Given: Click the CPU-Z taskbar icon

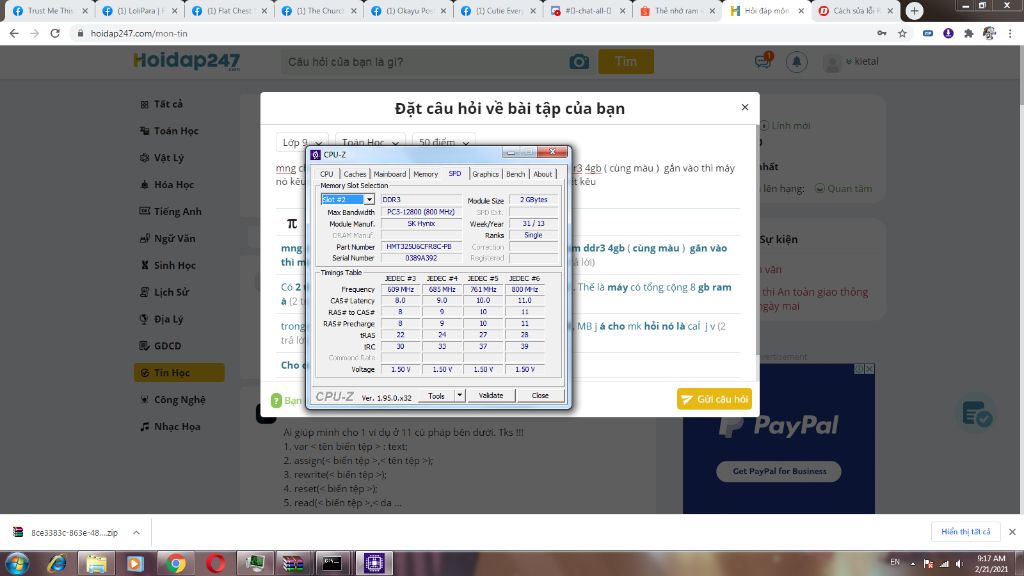Looking at the screenshot, I should coord(374,563).
